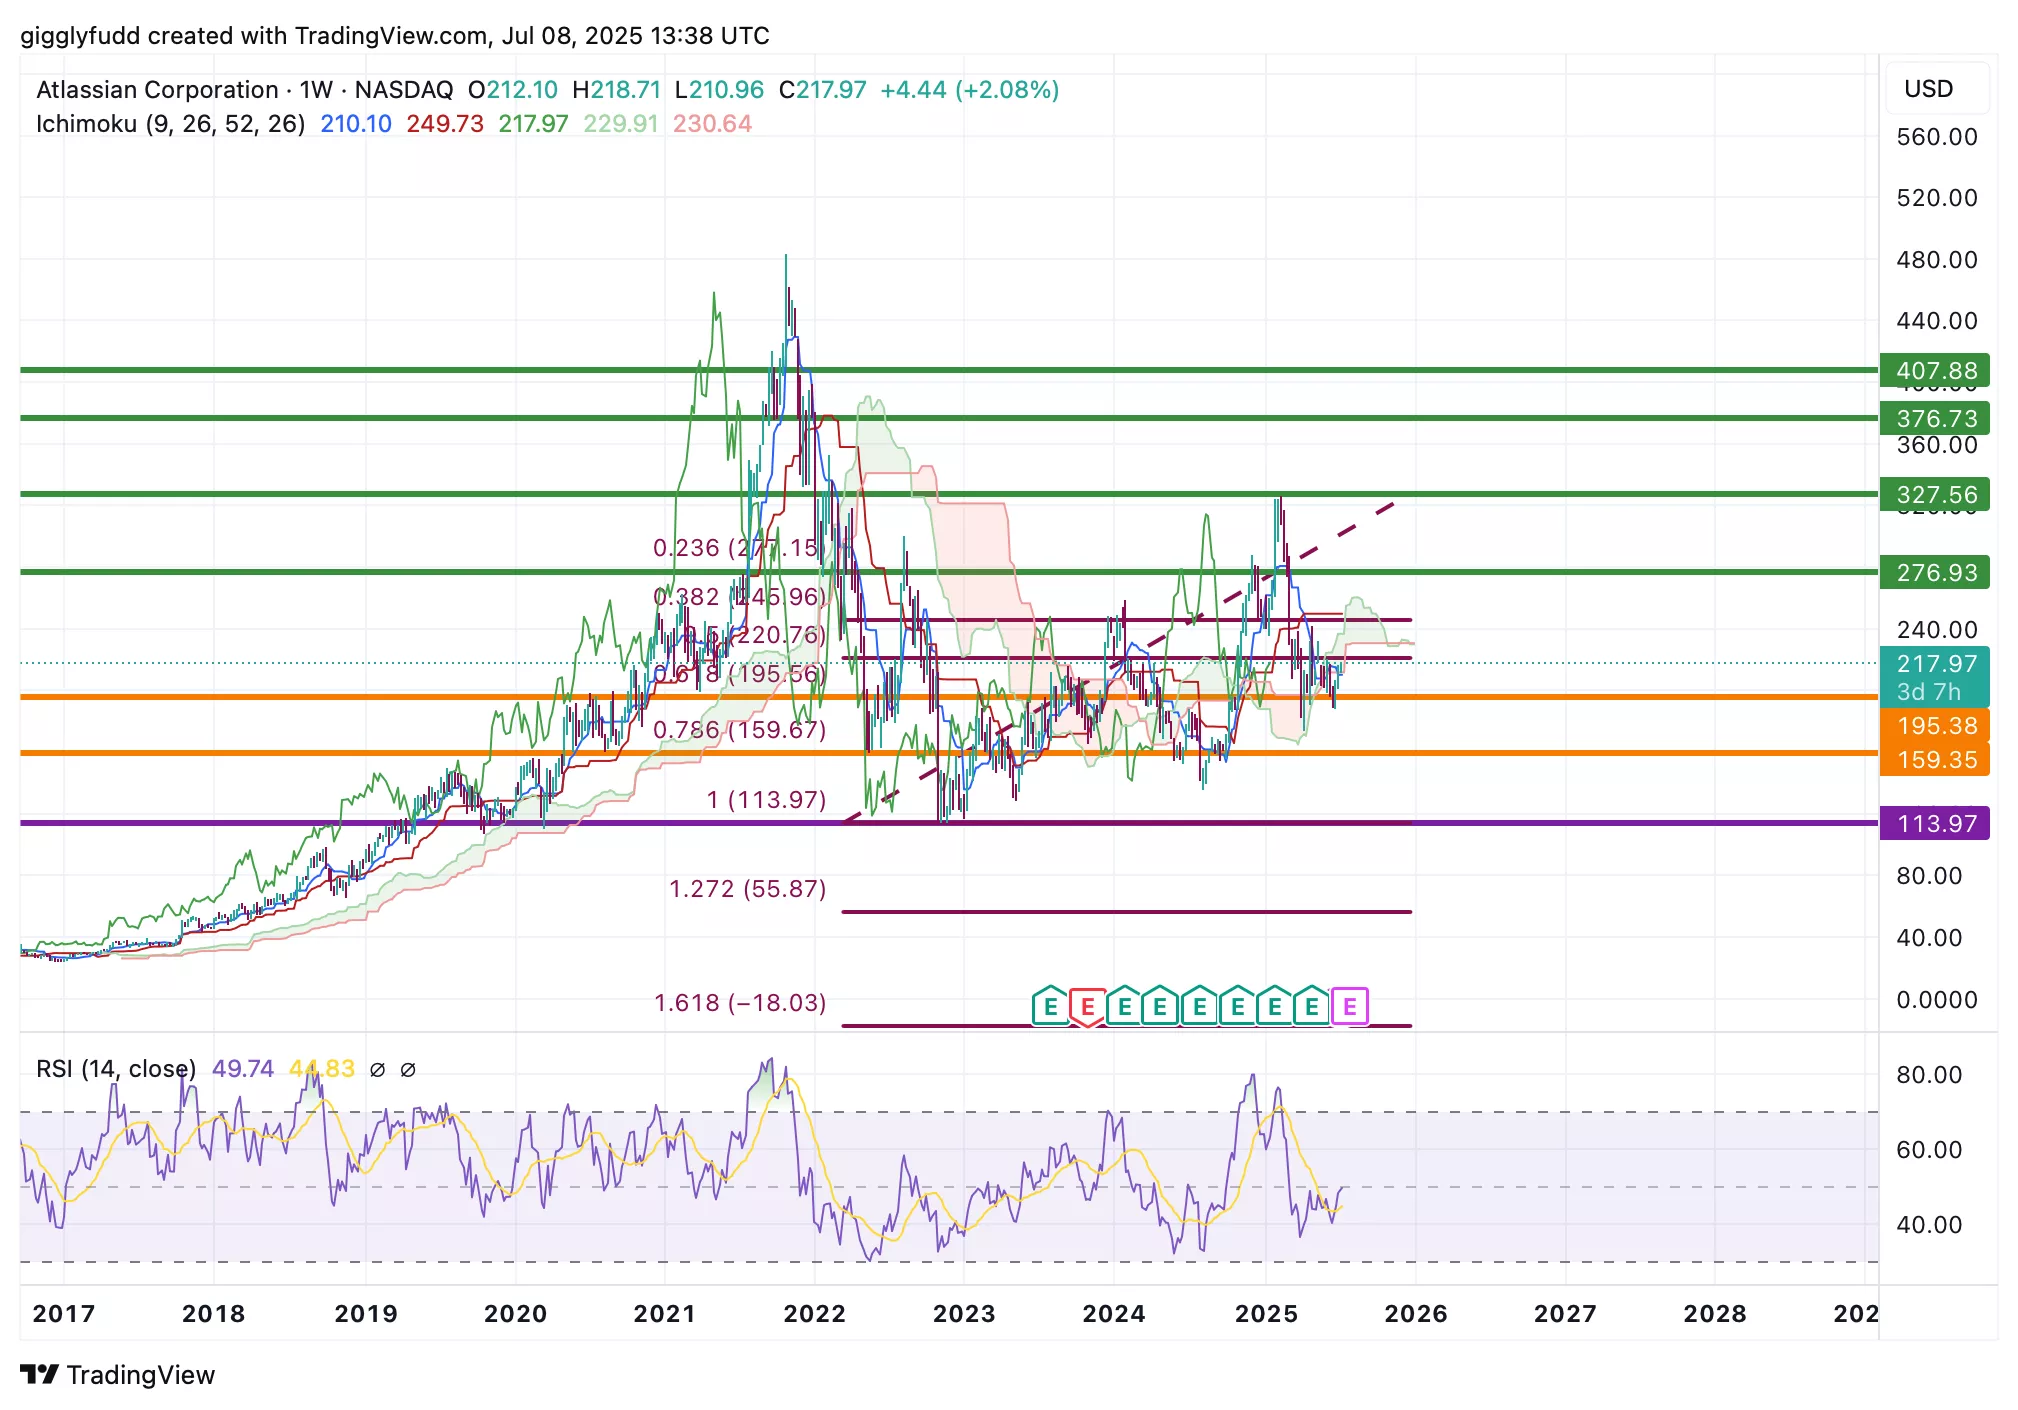Viewport: 2018px width, 1410px height.
Task: Click the first RSI empty-value symbol
Action: pos(377,1069)
